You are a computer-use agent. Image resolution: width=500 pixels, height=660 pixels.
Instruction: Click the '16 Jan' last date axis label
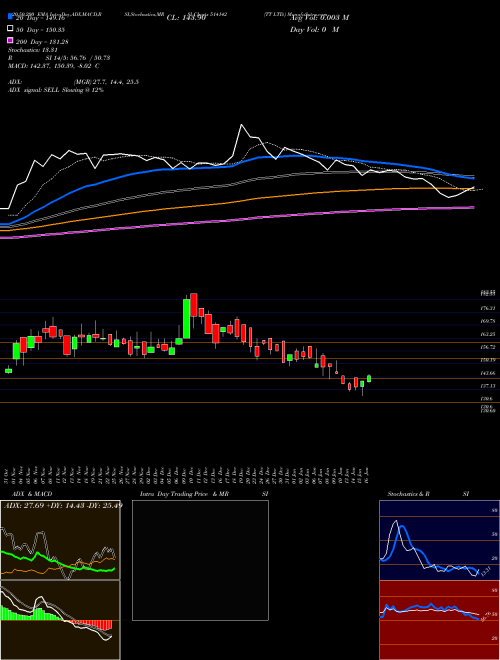(x=369, y=475)
